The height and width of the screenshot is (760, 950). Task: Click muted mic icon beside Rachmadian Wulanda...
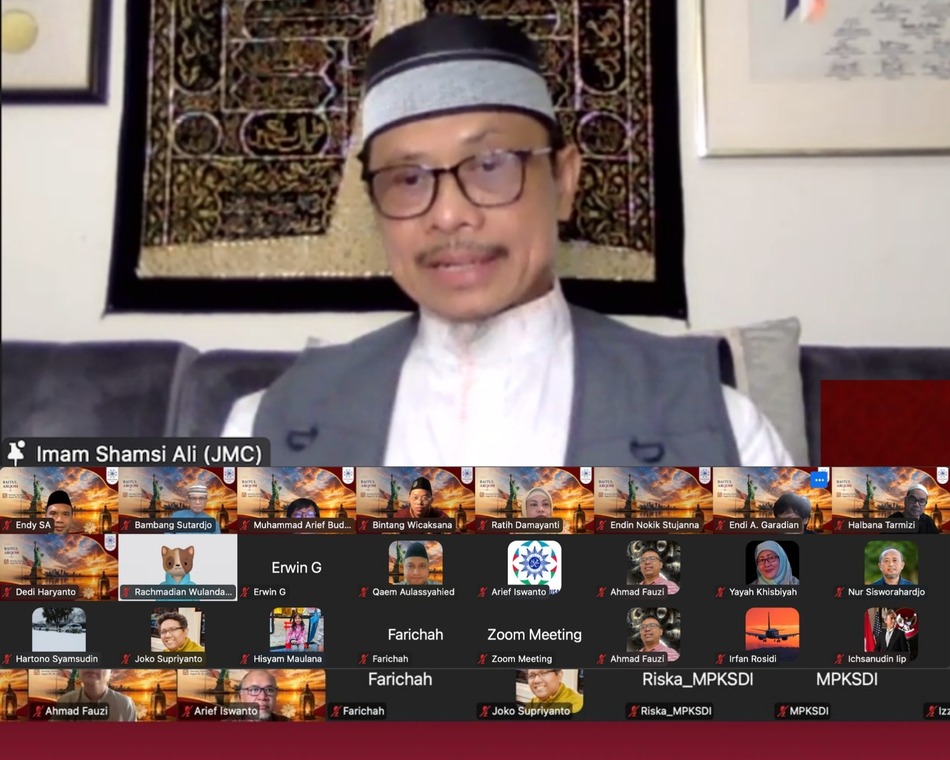(x=126, y=592)
